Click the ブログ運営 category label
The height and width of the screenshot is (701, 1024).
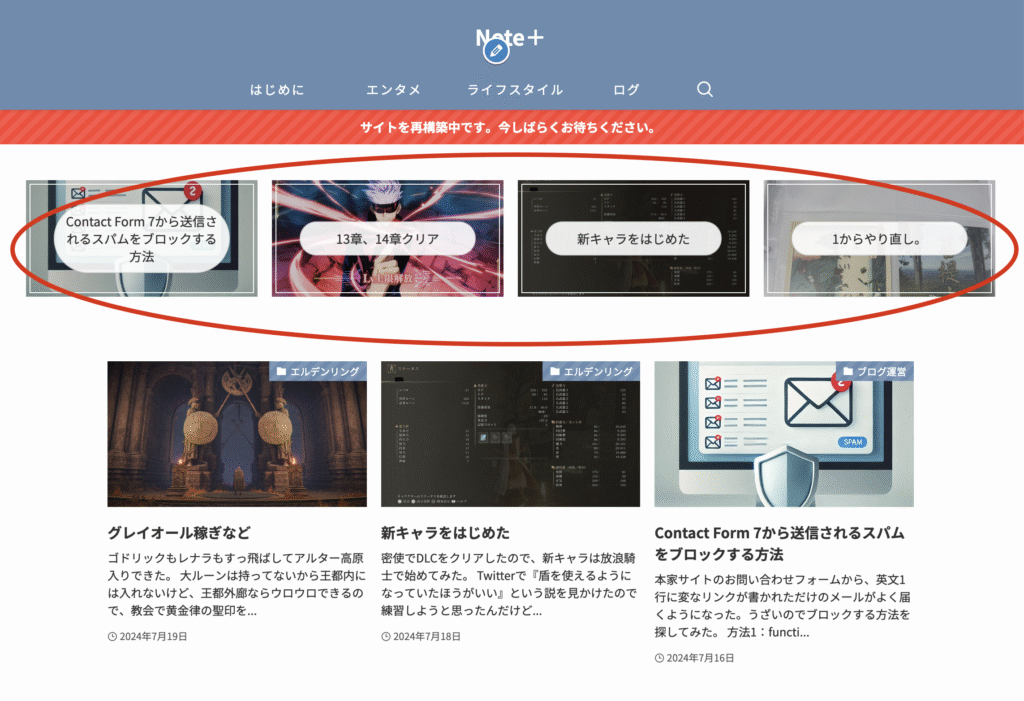click(x=874, y=371)
